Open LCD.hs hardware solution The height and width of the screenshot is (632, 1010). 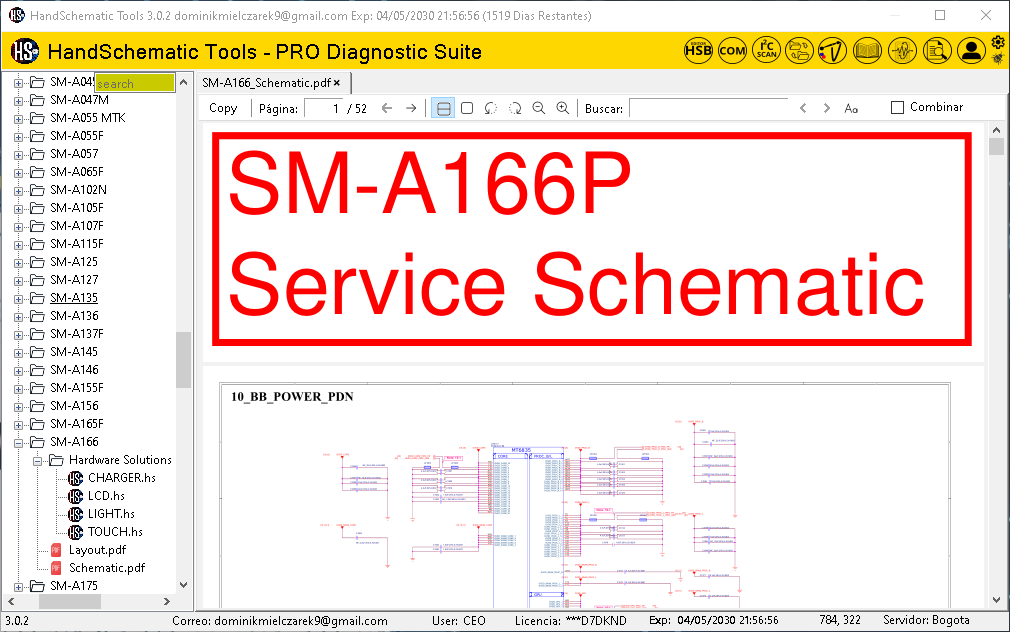click(x=106, y=495)
